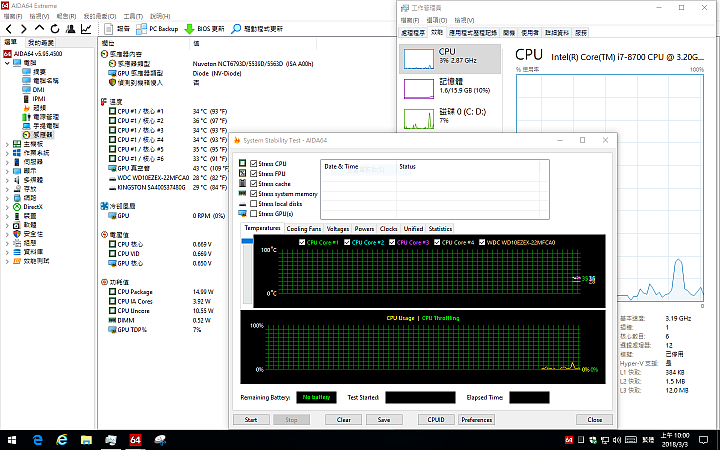The width and height of the screenshot is (720, 450).
Task: Open PC Backup from AIDA64 toolbar
Action: tap(157, 29)
